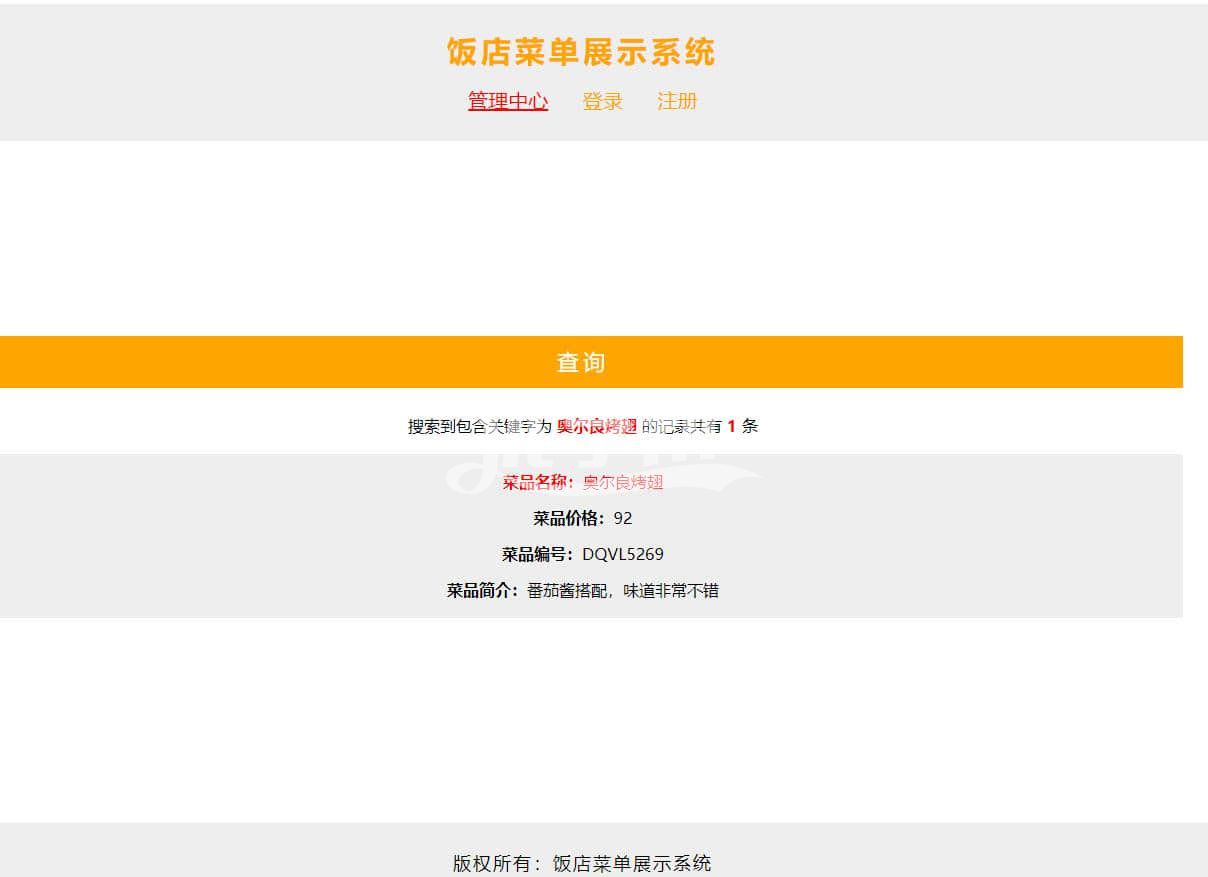Go to the 注册 page link
The height and width of the screenshot is (877, 1208).
click(676, 101)
